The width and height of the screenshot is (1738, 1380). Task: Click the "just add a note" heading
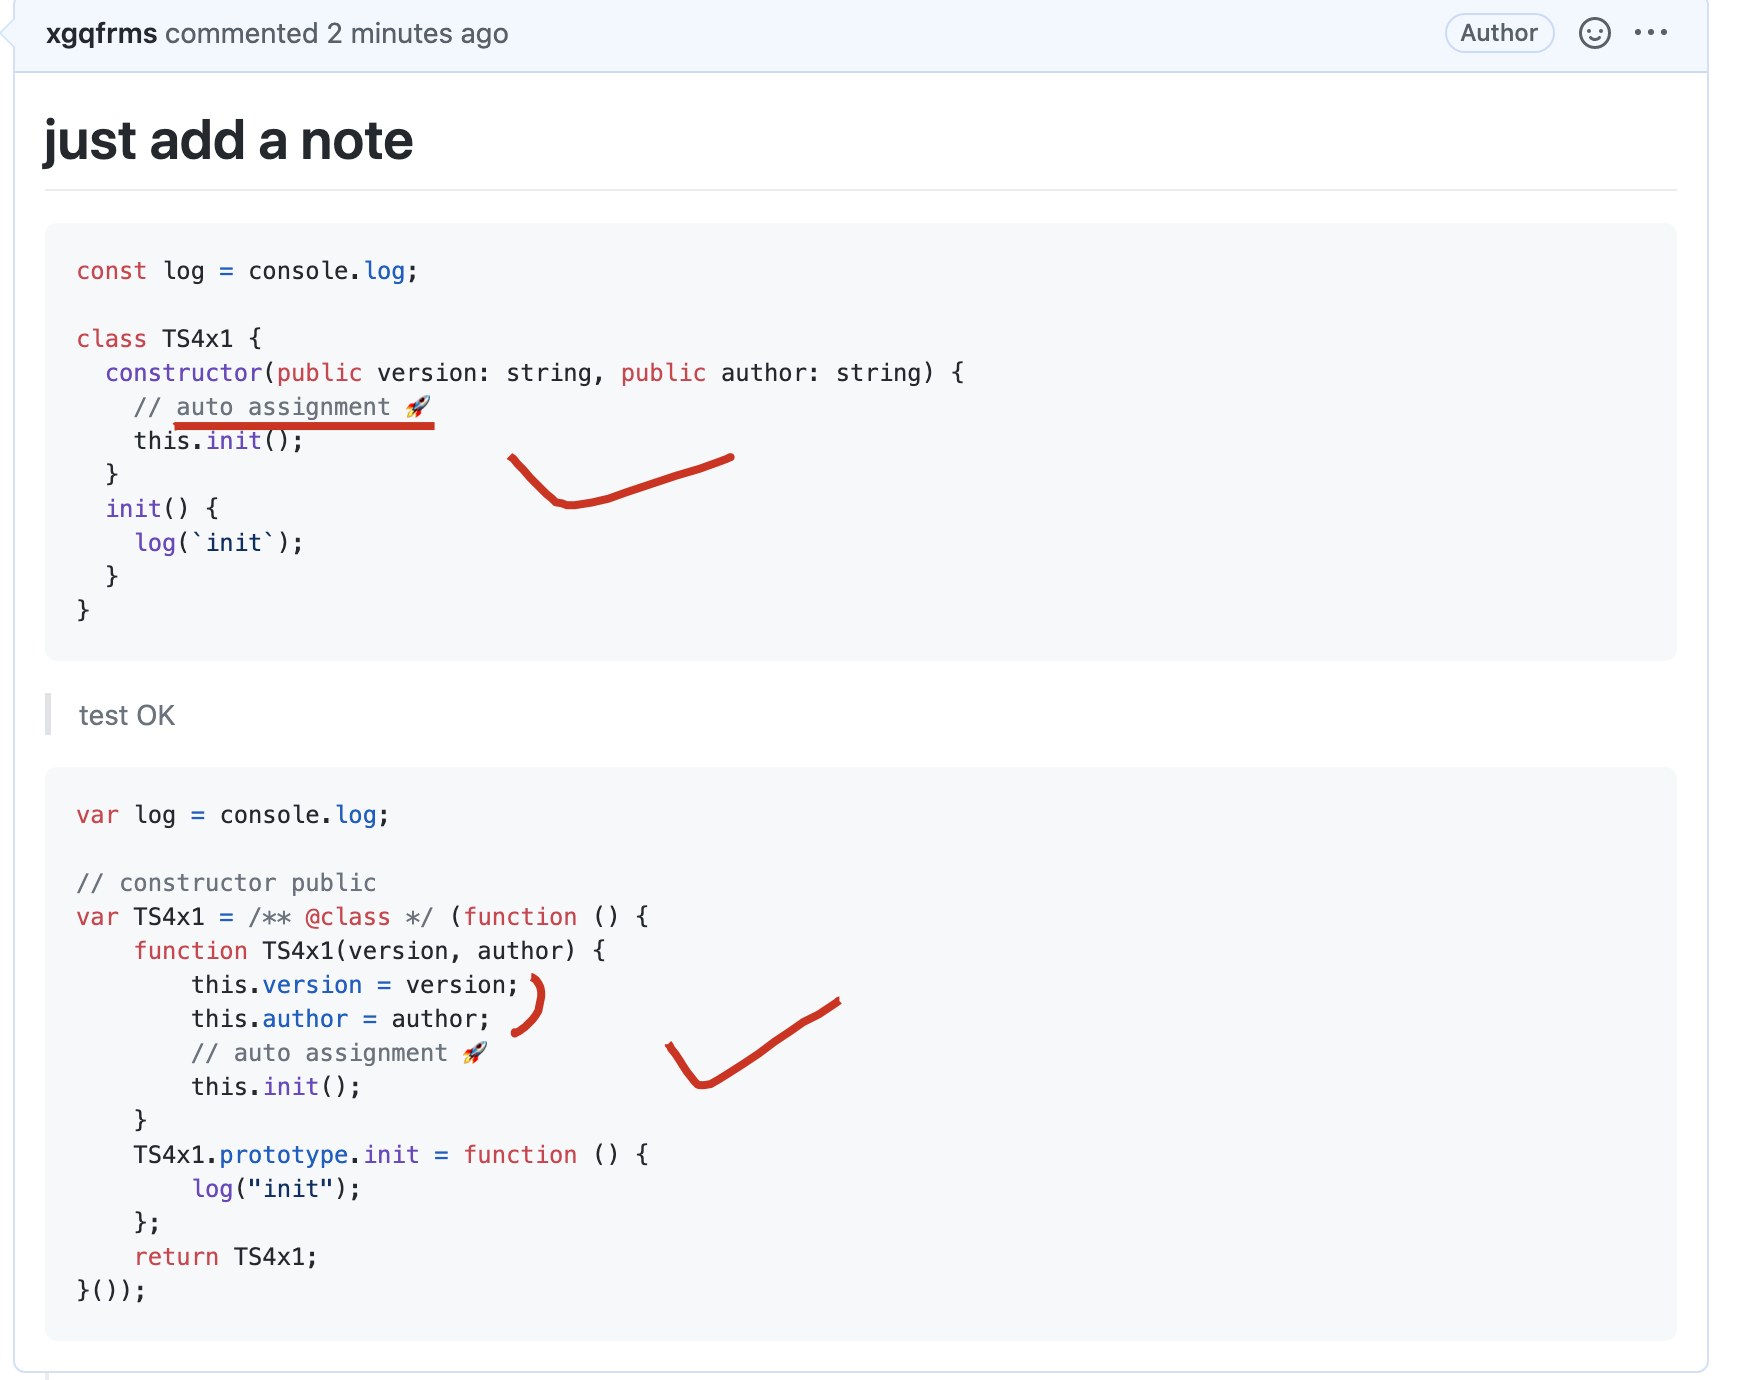pyautogui.click(x=228, y=140)
